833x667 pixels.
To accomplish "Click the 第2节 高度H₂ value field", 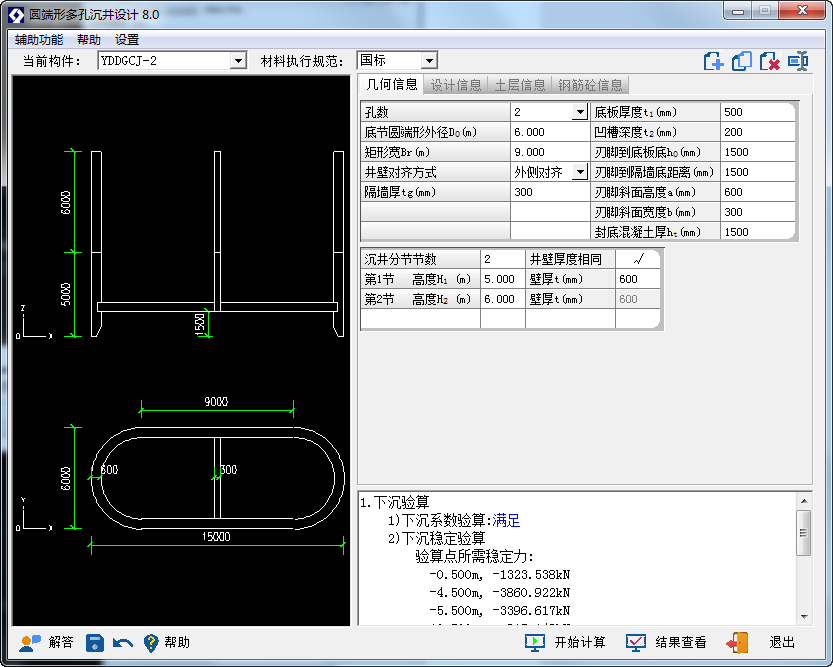I will [x=503, y=300].
